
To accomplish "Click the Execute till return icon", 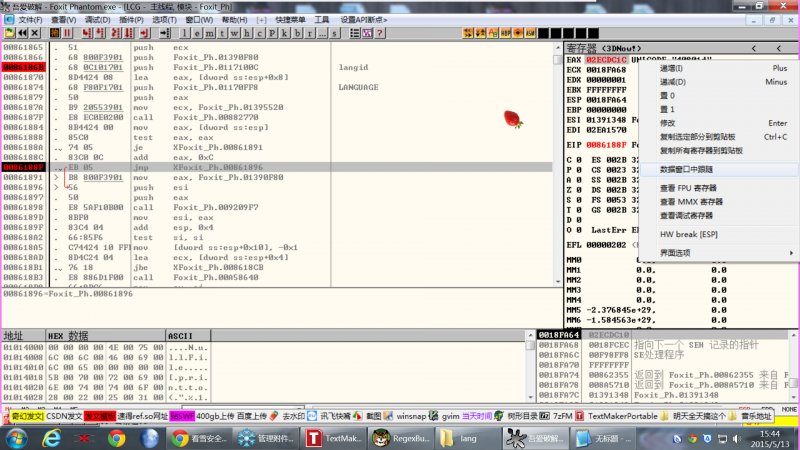I will coord(145,33).
